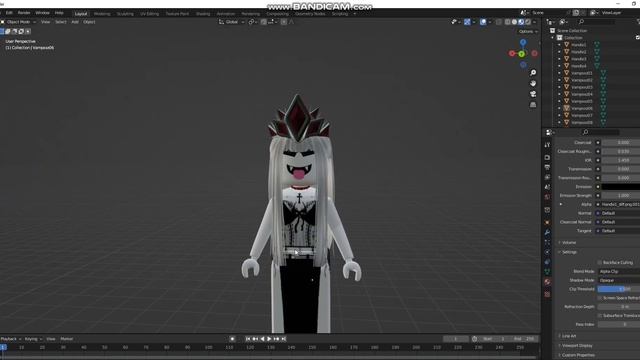The width and height of the screenshot is (640, 360).
Task: Open the Particles properties tab icon
Action: point(547,242)
